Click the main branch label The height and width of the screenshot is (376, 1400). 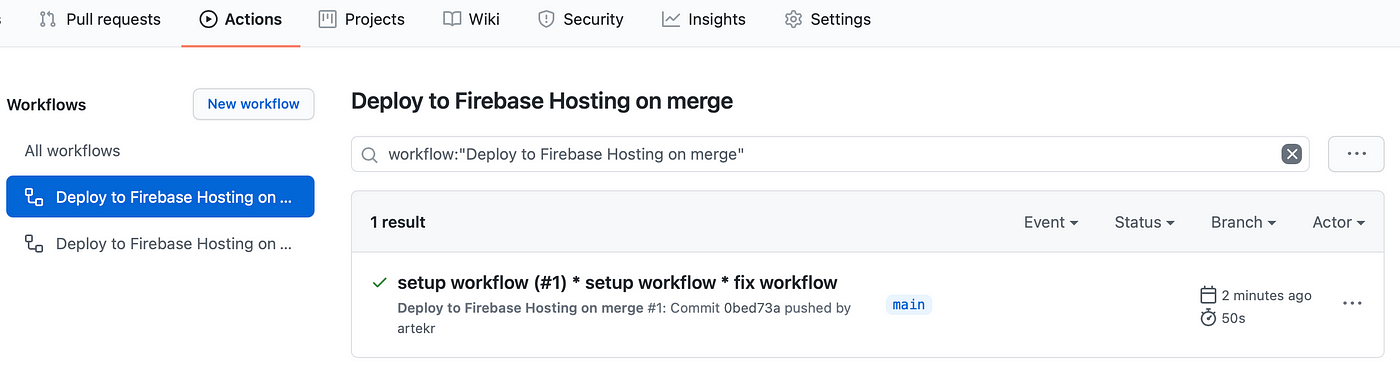pyautogui.click(x=908, y=305)
